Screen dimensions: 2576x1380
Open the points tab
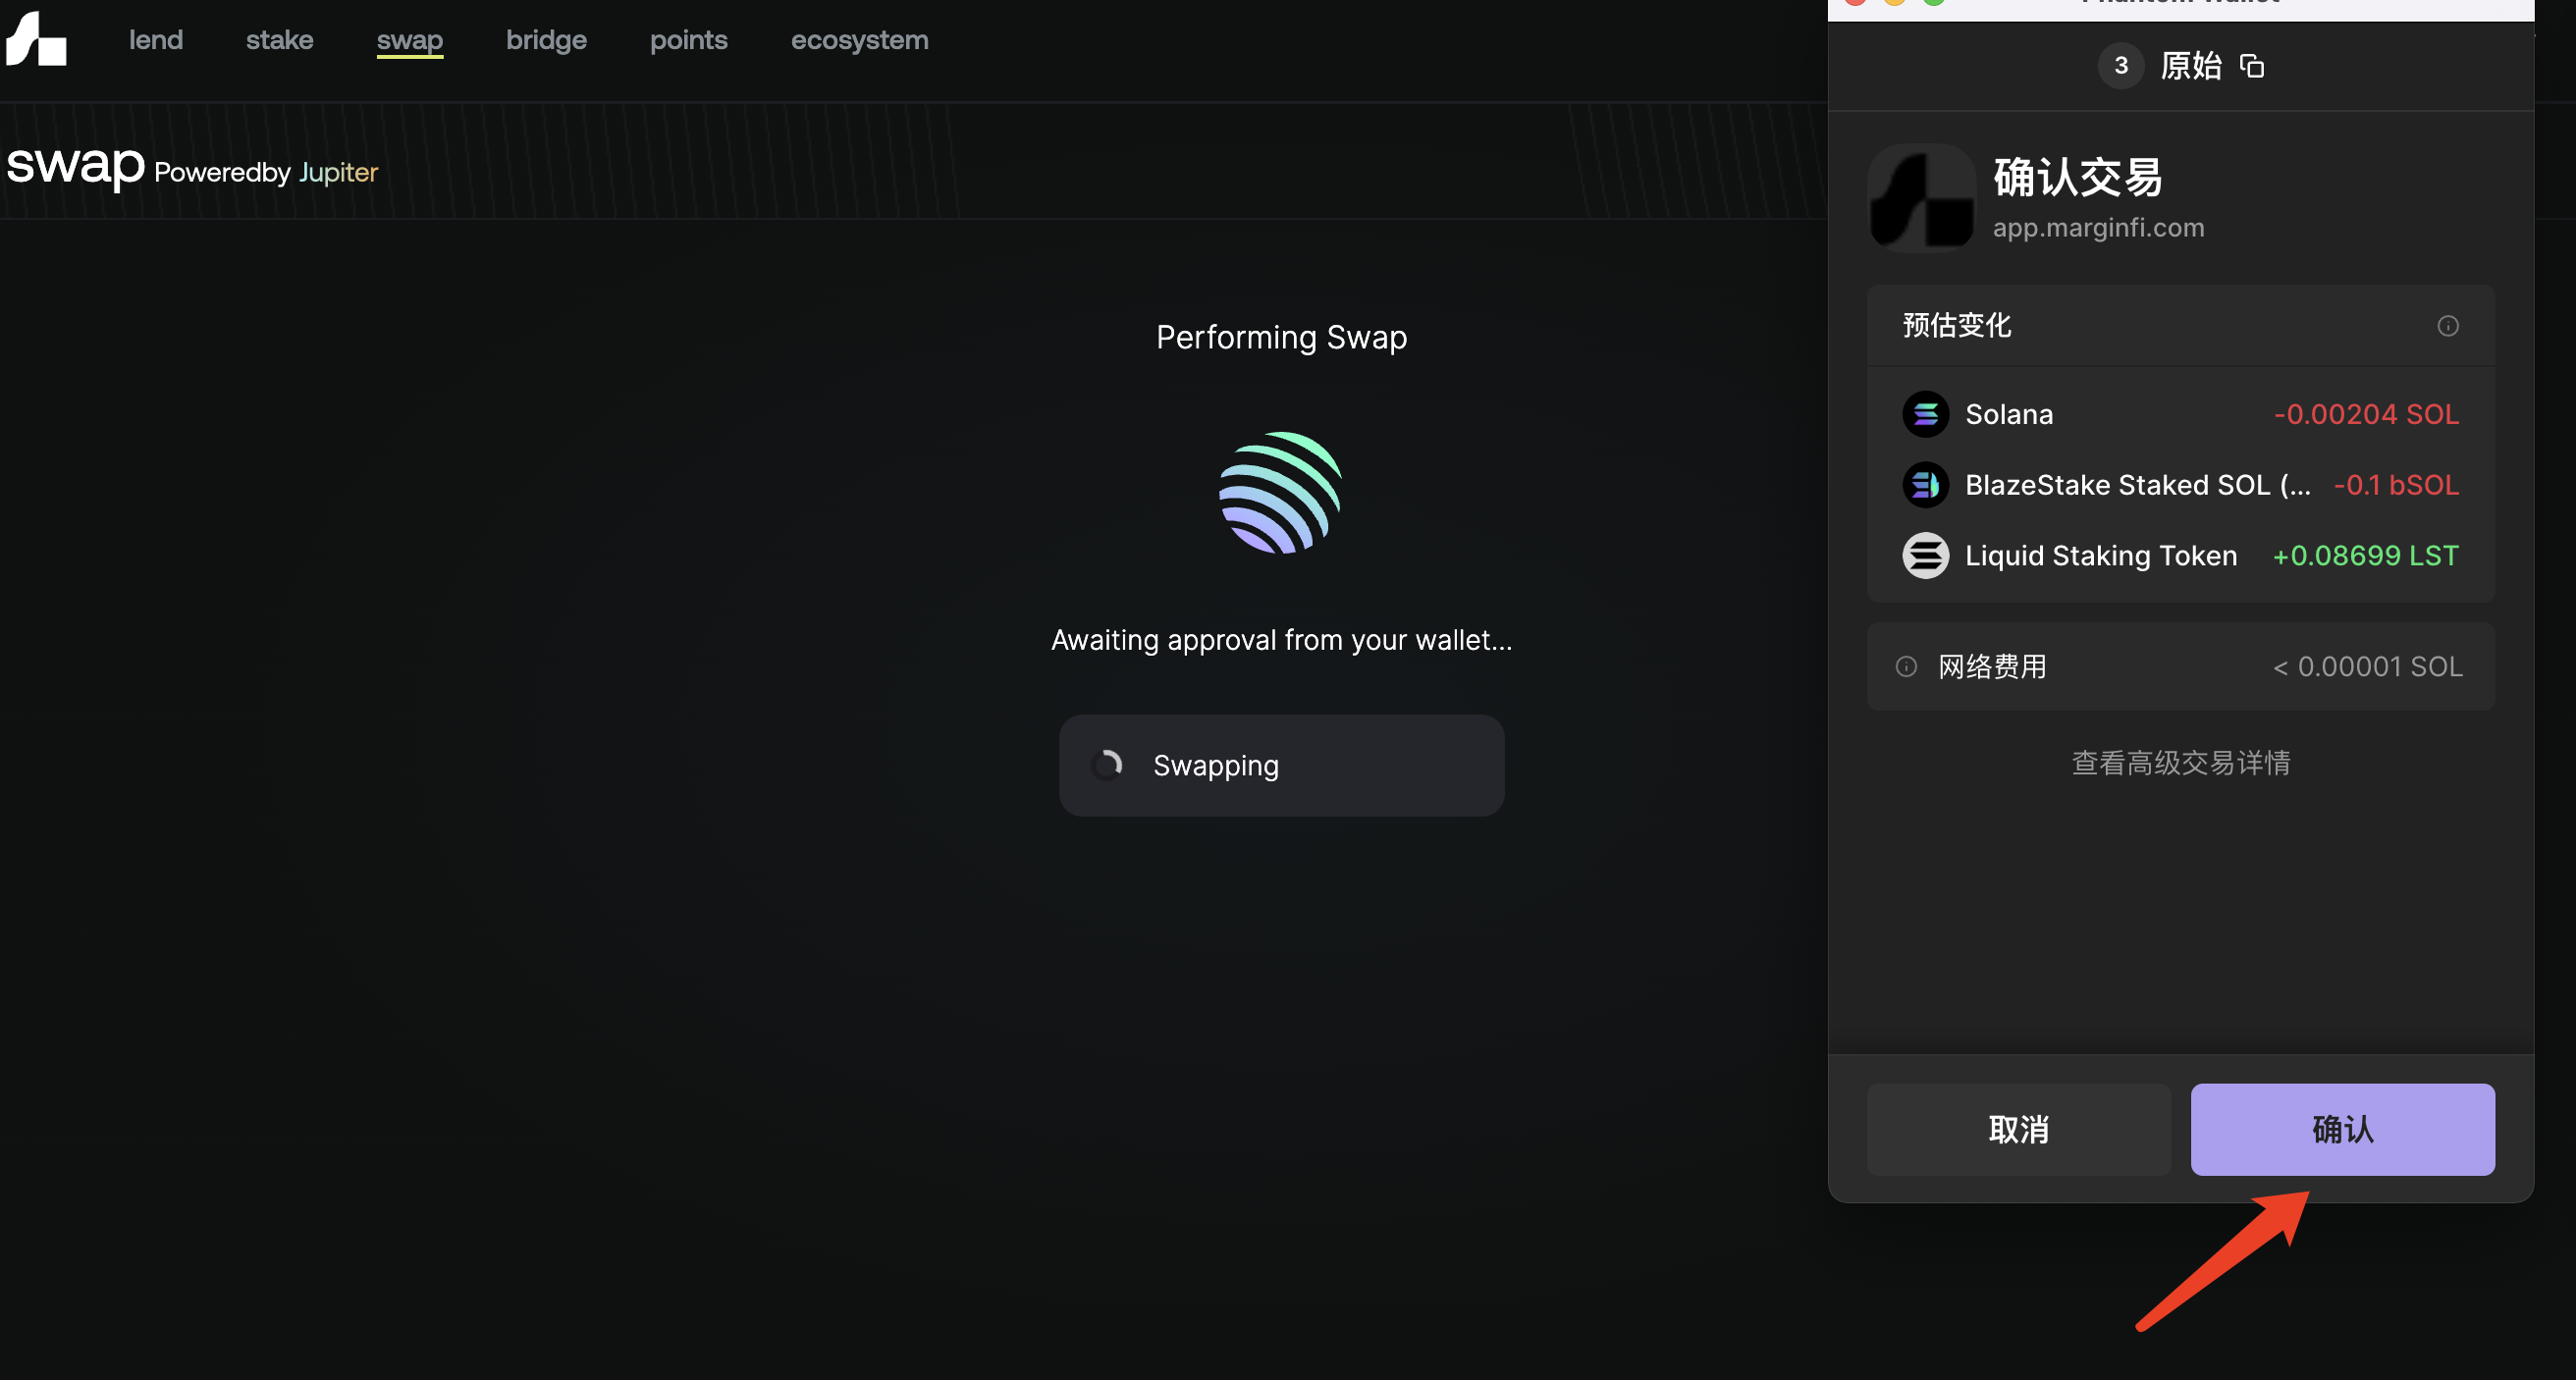(x=689, y=40)
